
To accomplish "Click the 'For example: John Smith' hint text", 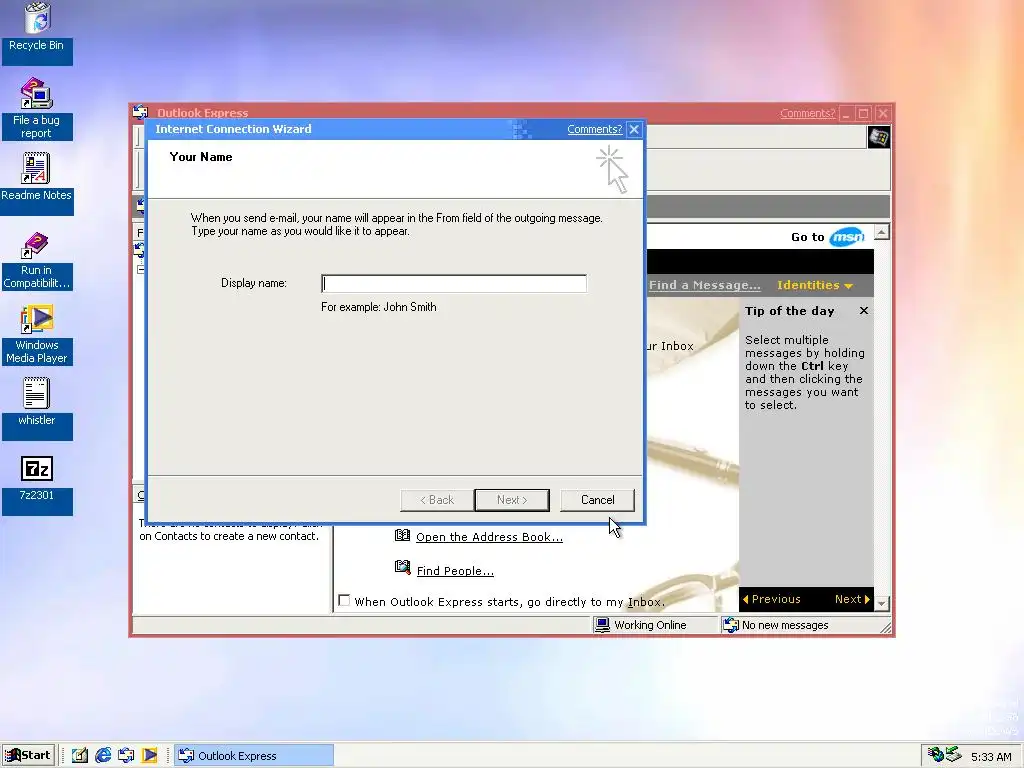I will pos(379,307).
